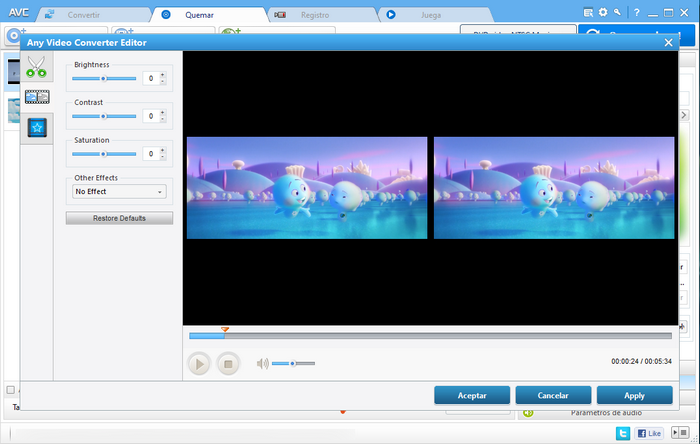Click the Twitter share icon
This screenshot has height=444, width=700.
coord(623,433)
